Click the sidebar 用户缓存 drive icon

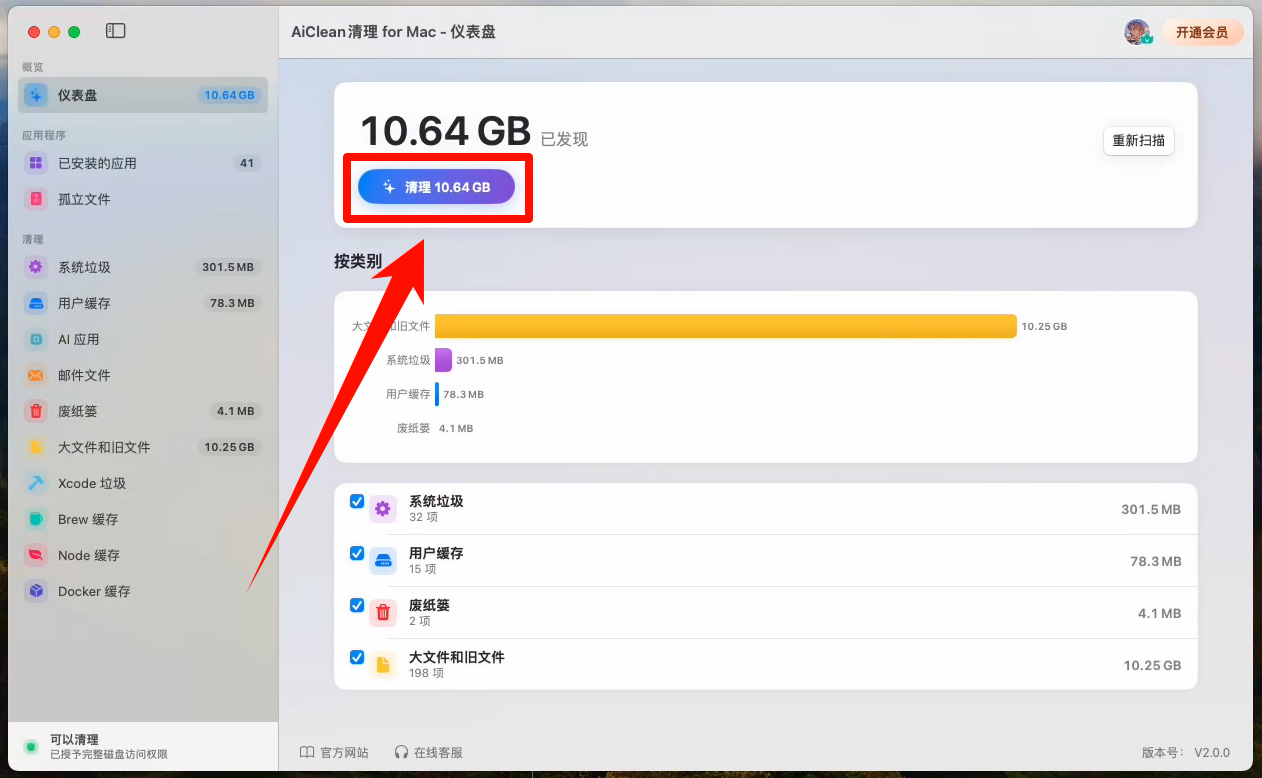point(36,303)
